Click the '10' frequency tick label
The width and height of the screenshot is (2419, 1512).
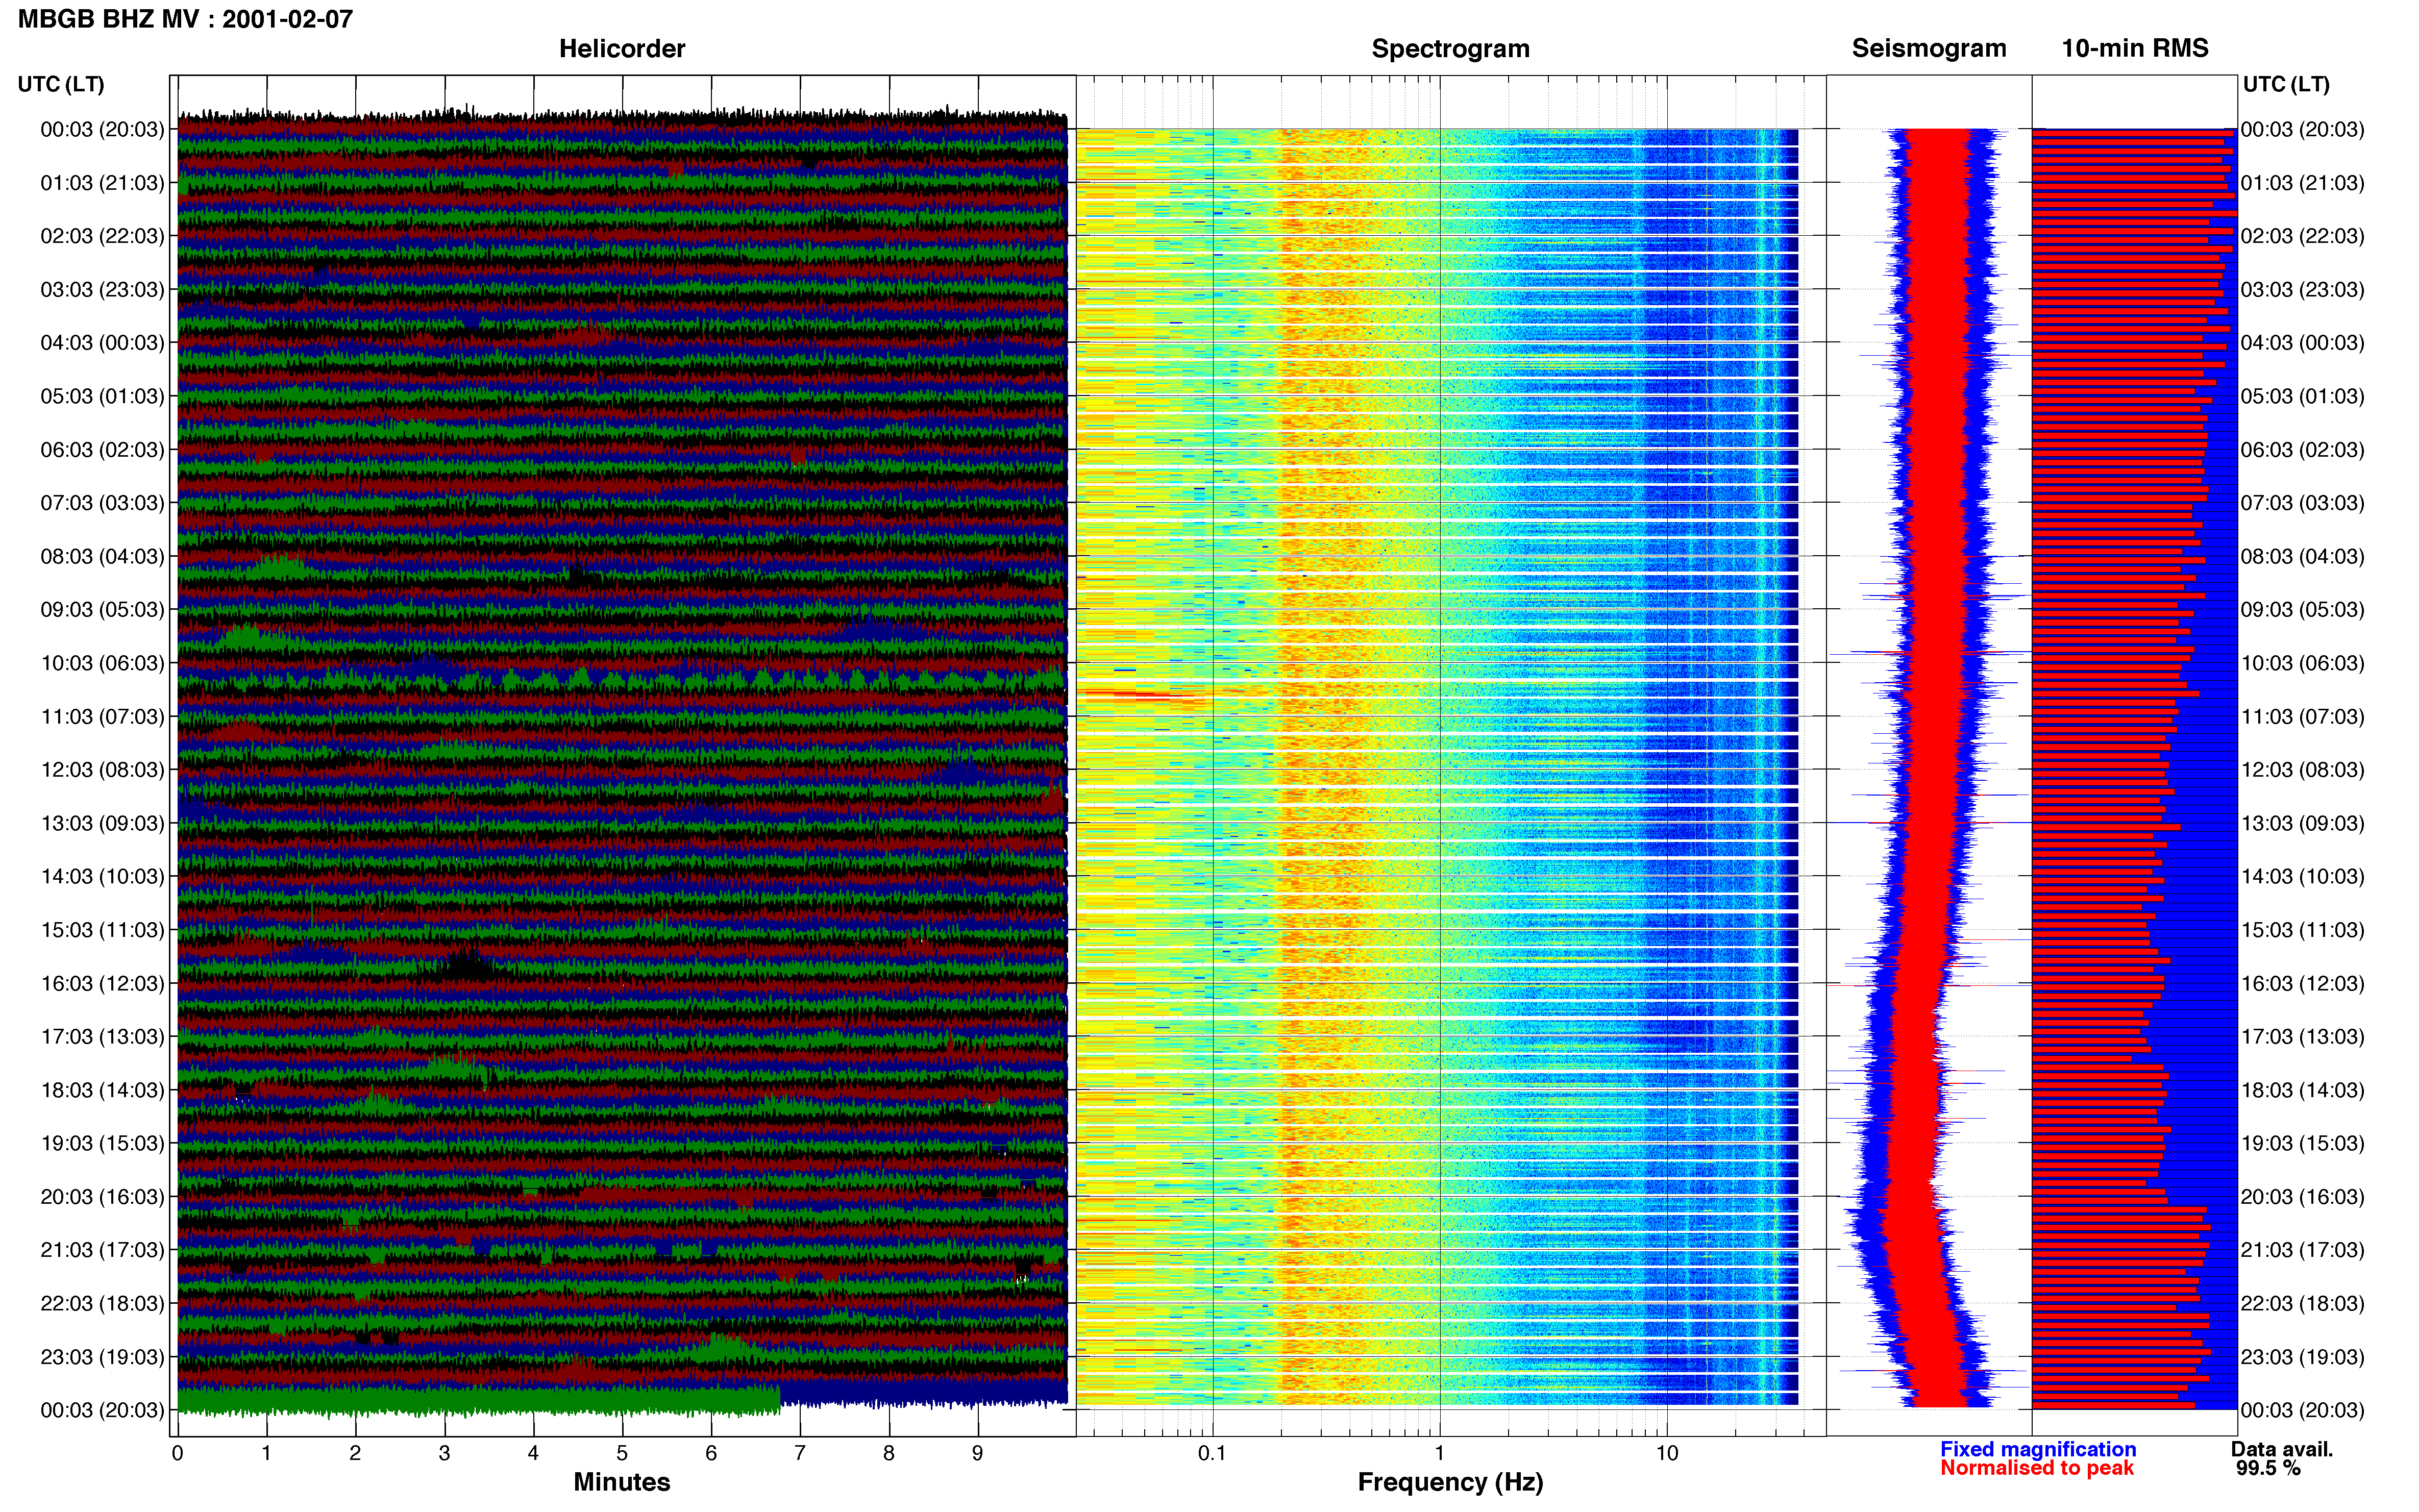click(x=1667, y=1454)
